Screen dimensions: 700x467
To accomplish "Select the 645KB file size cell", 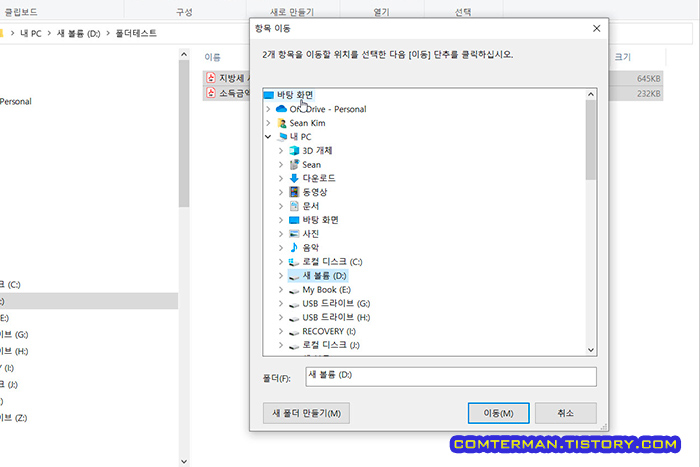I will pyautogui.click(x=648, y=79).
